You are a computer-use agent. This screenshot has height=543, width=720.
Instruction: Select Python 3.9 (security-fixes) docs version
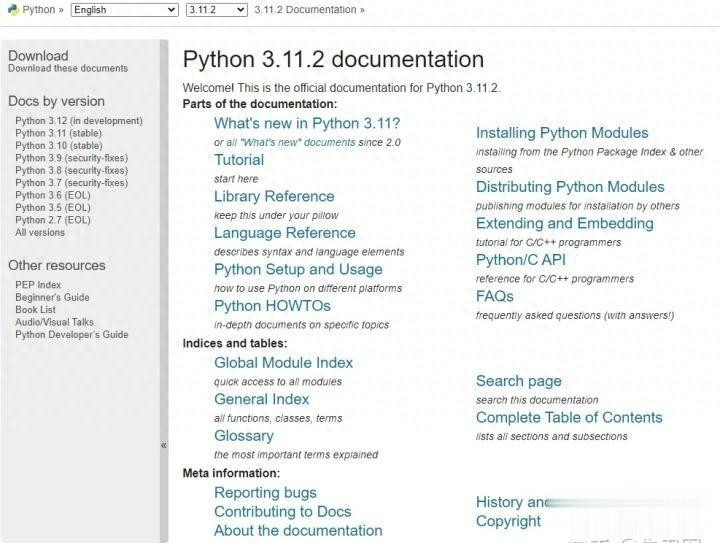point(71,158)
